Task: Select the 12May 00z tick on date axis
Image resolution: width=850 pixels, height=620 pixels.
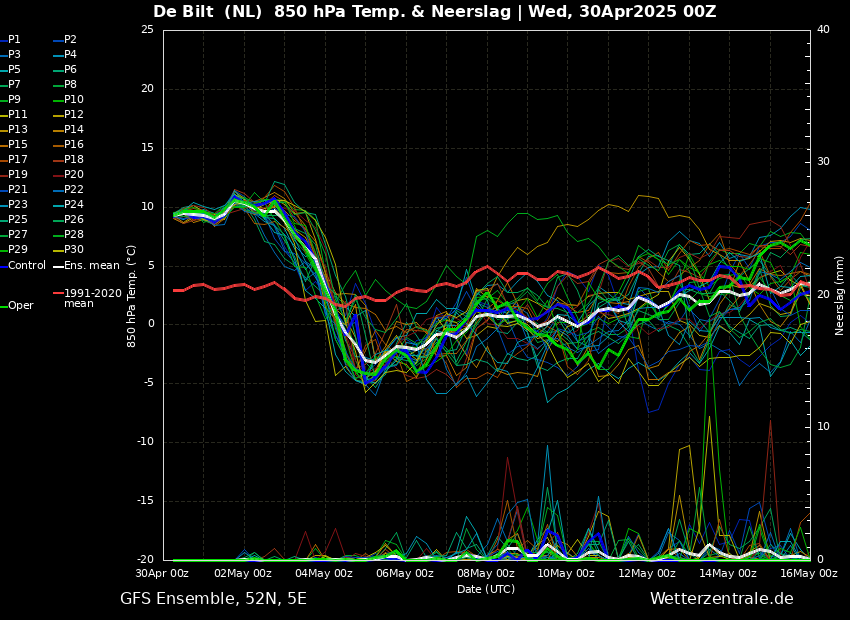Action: click(647, 574)
